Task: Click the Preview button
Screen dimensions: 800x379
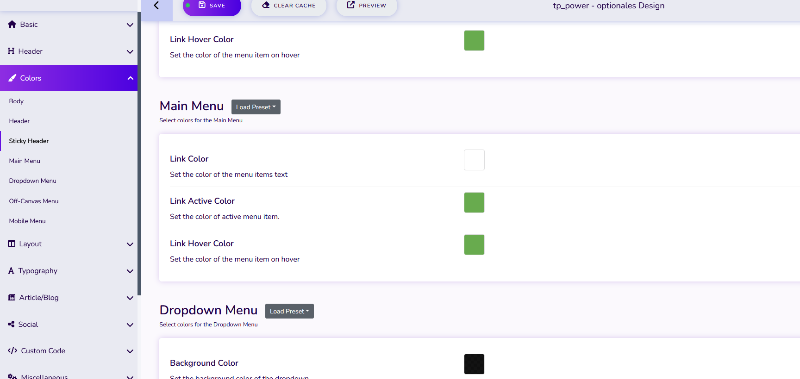Action: 366,6
